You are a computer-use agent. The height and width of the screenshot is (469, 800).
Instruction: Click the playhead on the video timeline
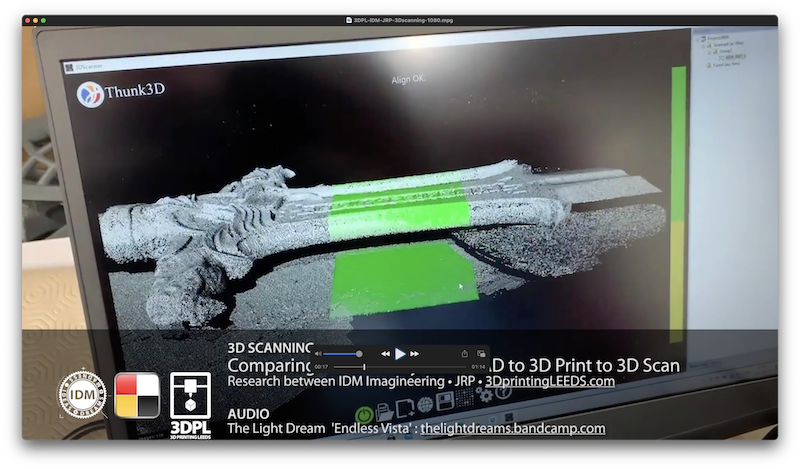(x=363, y=367)
